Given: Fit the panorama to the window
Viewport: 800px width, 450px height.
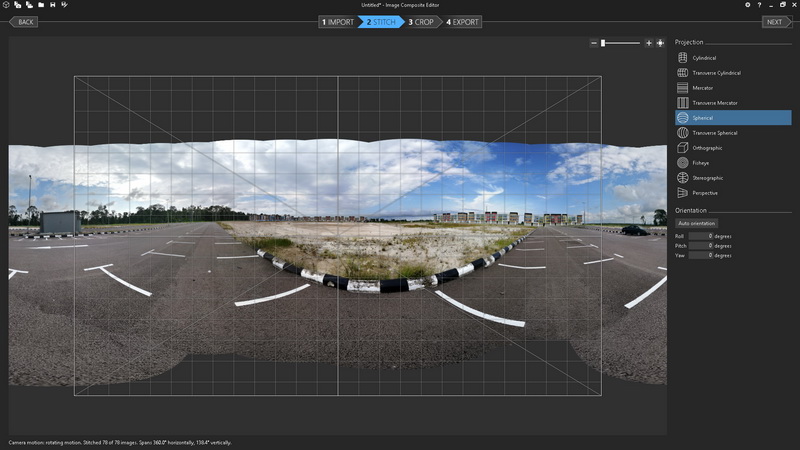Looking at the screenshot, I should pyautogui.click(x=660, y=43).
